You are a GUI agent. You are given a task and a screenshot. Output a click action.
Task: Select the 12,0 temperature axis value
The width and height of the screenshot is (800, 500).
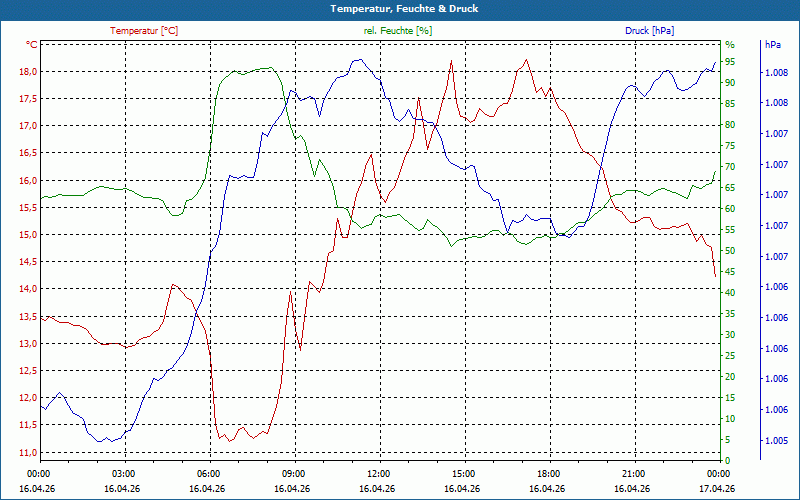(x=28, y=397)
